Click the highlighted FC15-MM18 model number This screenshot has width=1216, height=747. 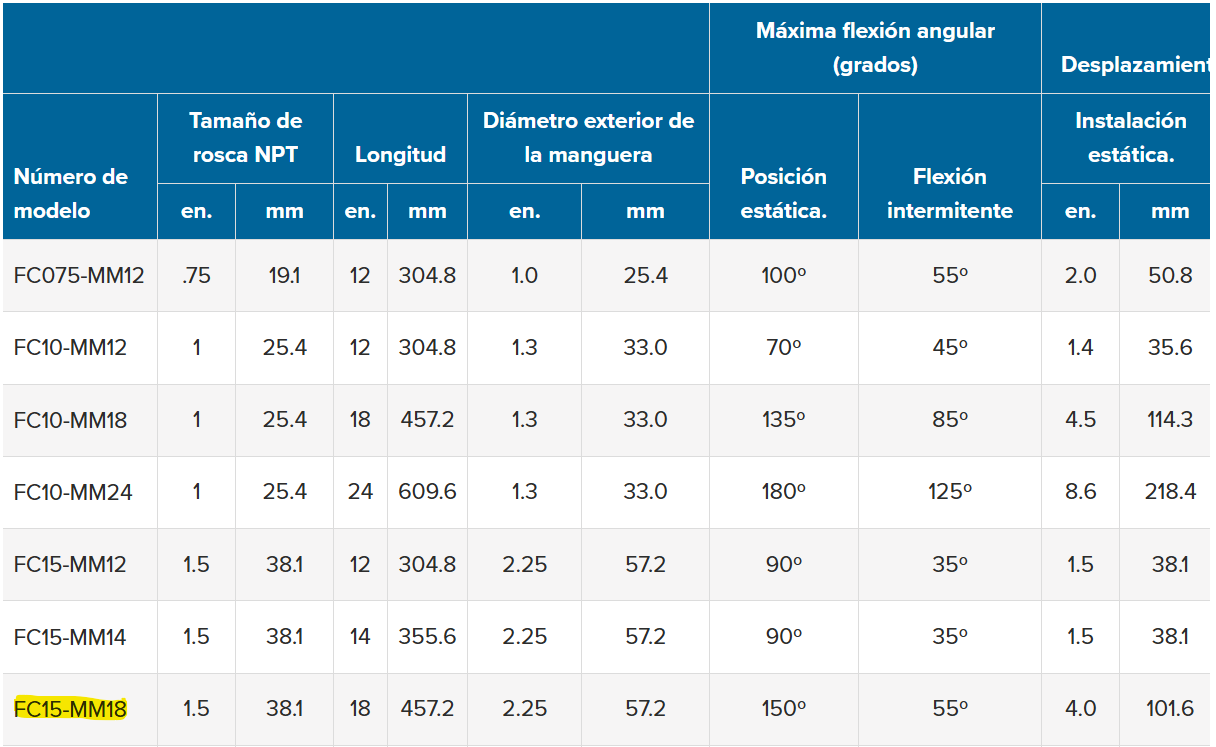pyautogui.click(x=70, y=709)
